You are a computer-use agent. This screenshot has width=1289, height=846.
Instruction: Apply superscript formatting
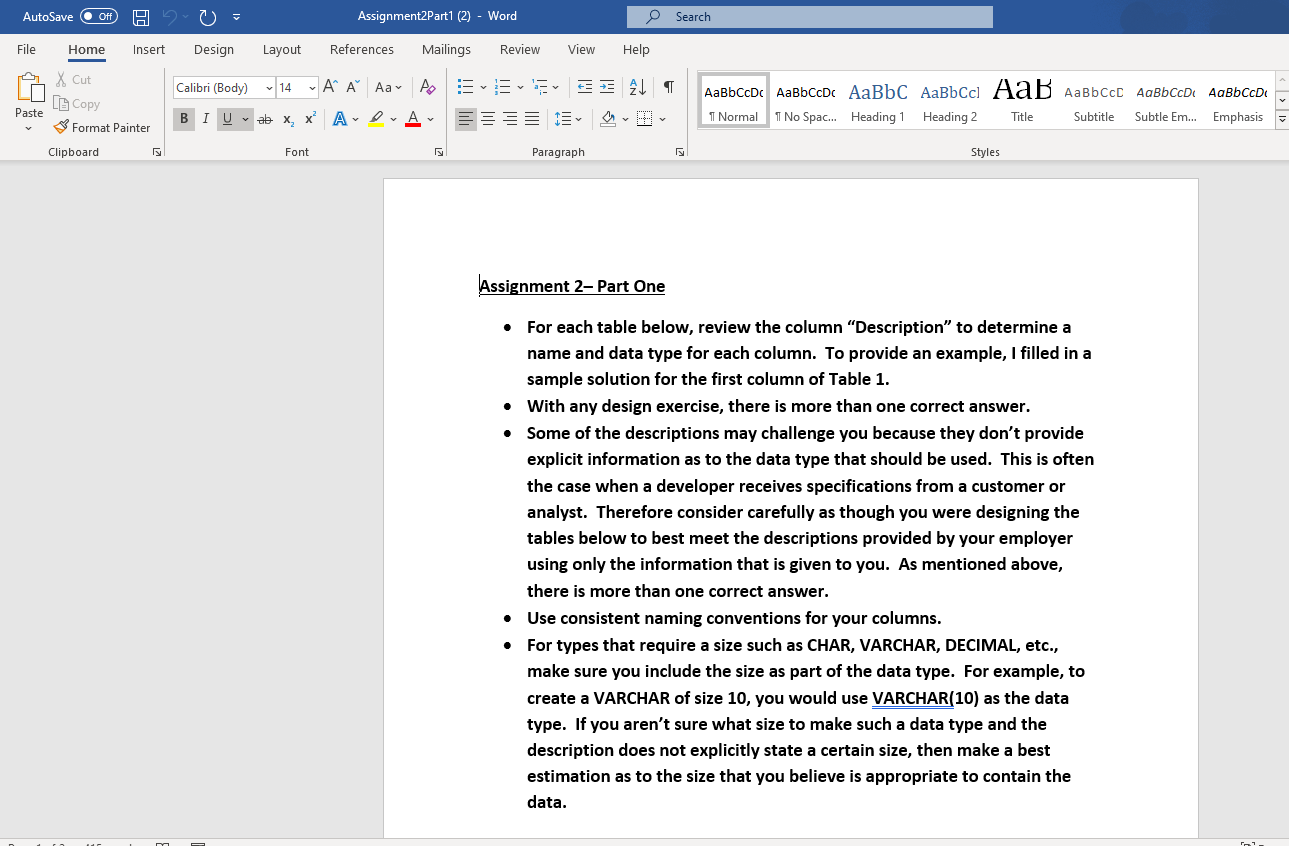tap(310, 119)
